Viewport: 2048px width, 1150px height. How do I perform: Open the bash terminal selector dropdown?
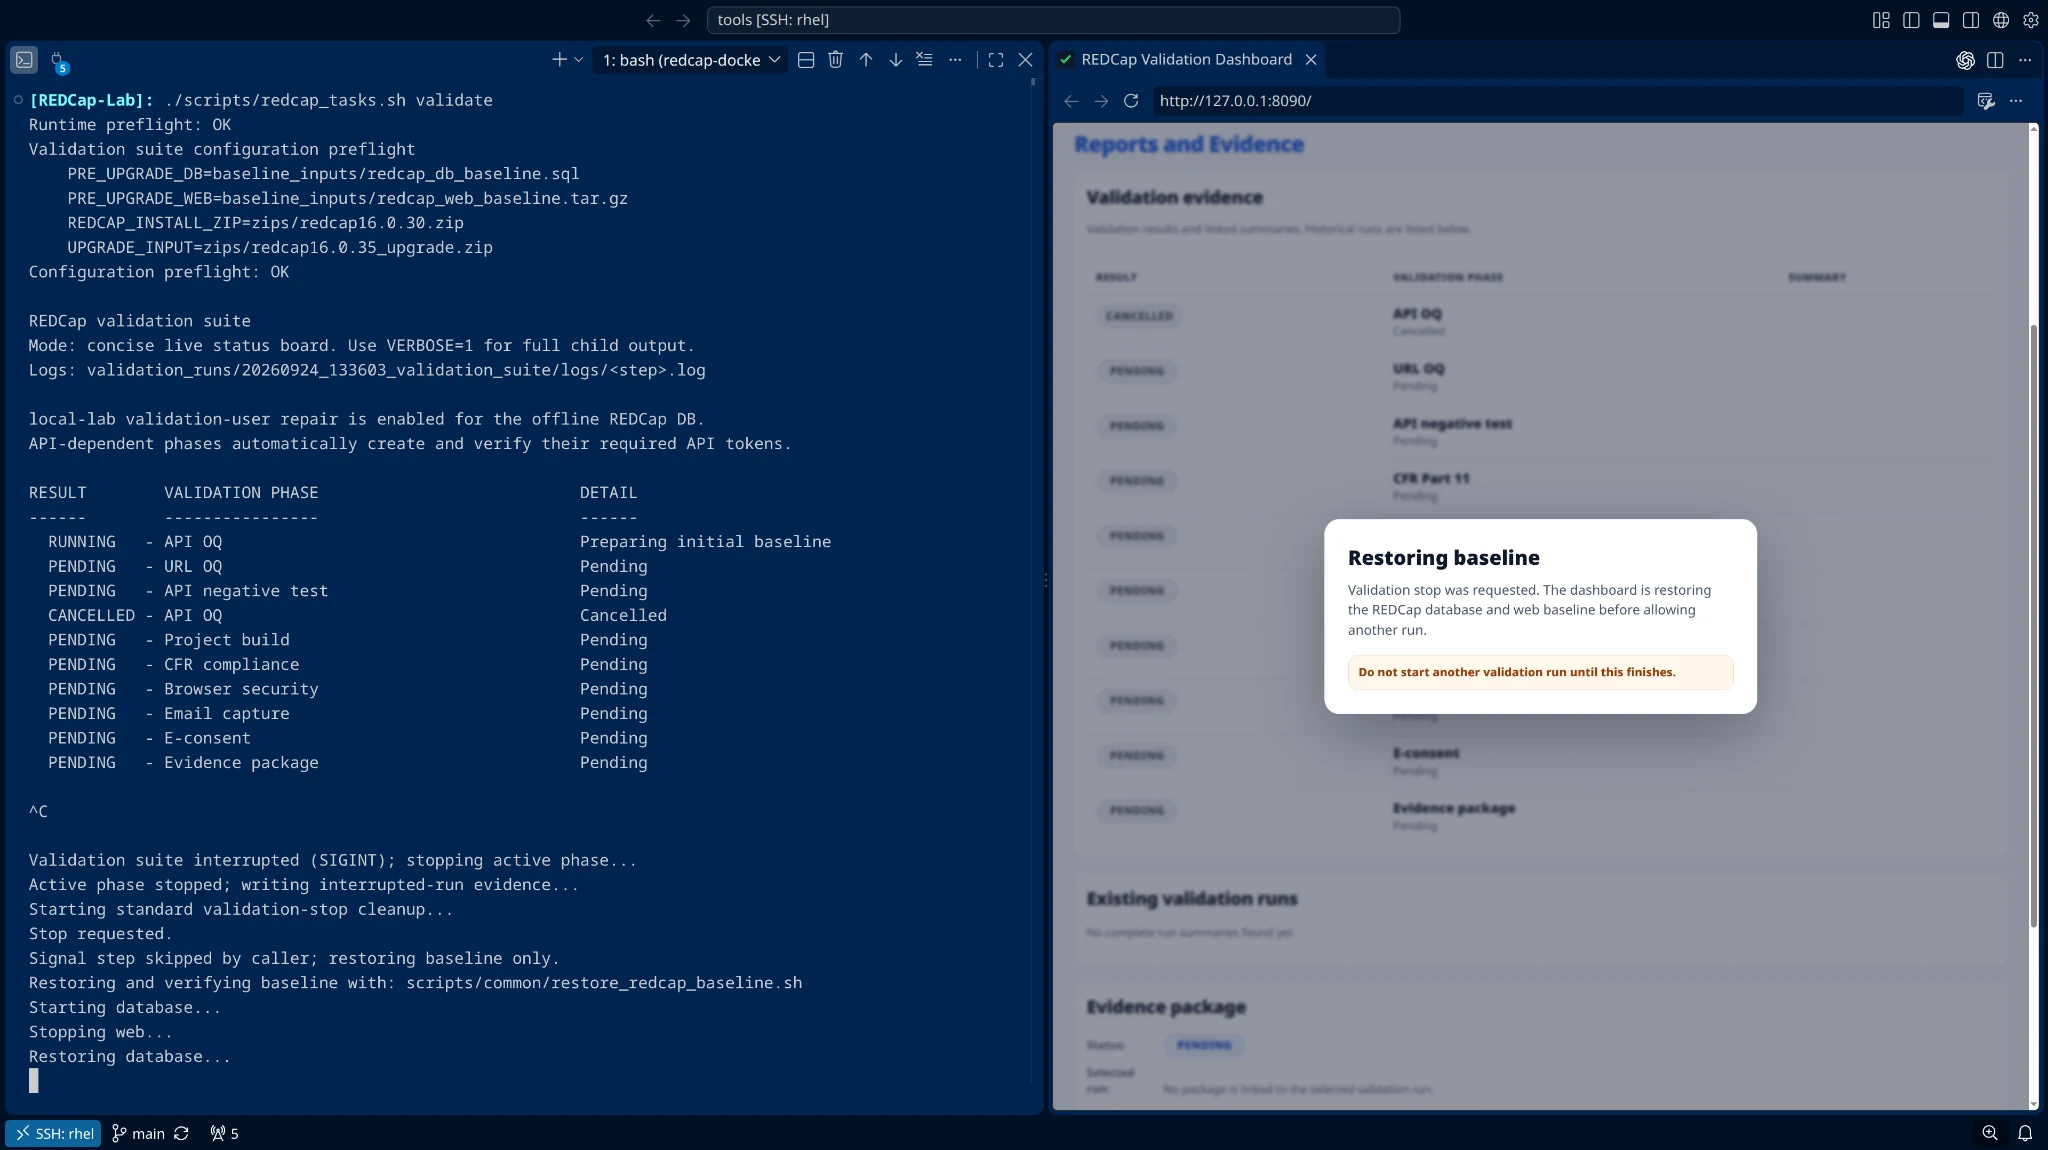pos(691,60)
